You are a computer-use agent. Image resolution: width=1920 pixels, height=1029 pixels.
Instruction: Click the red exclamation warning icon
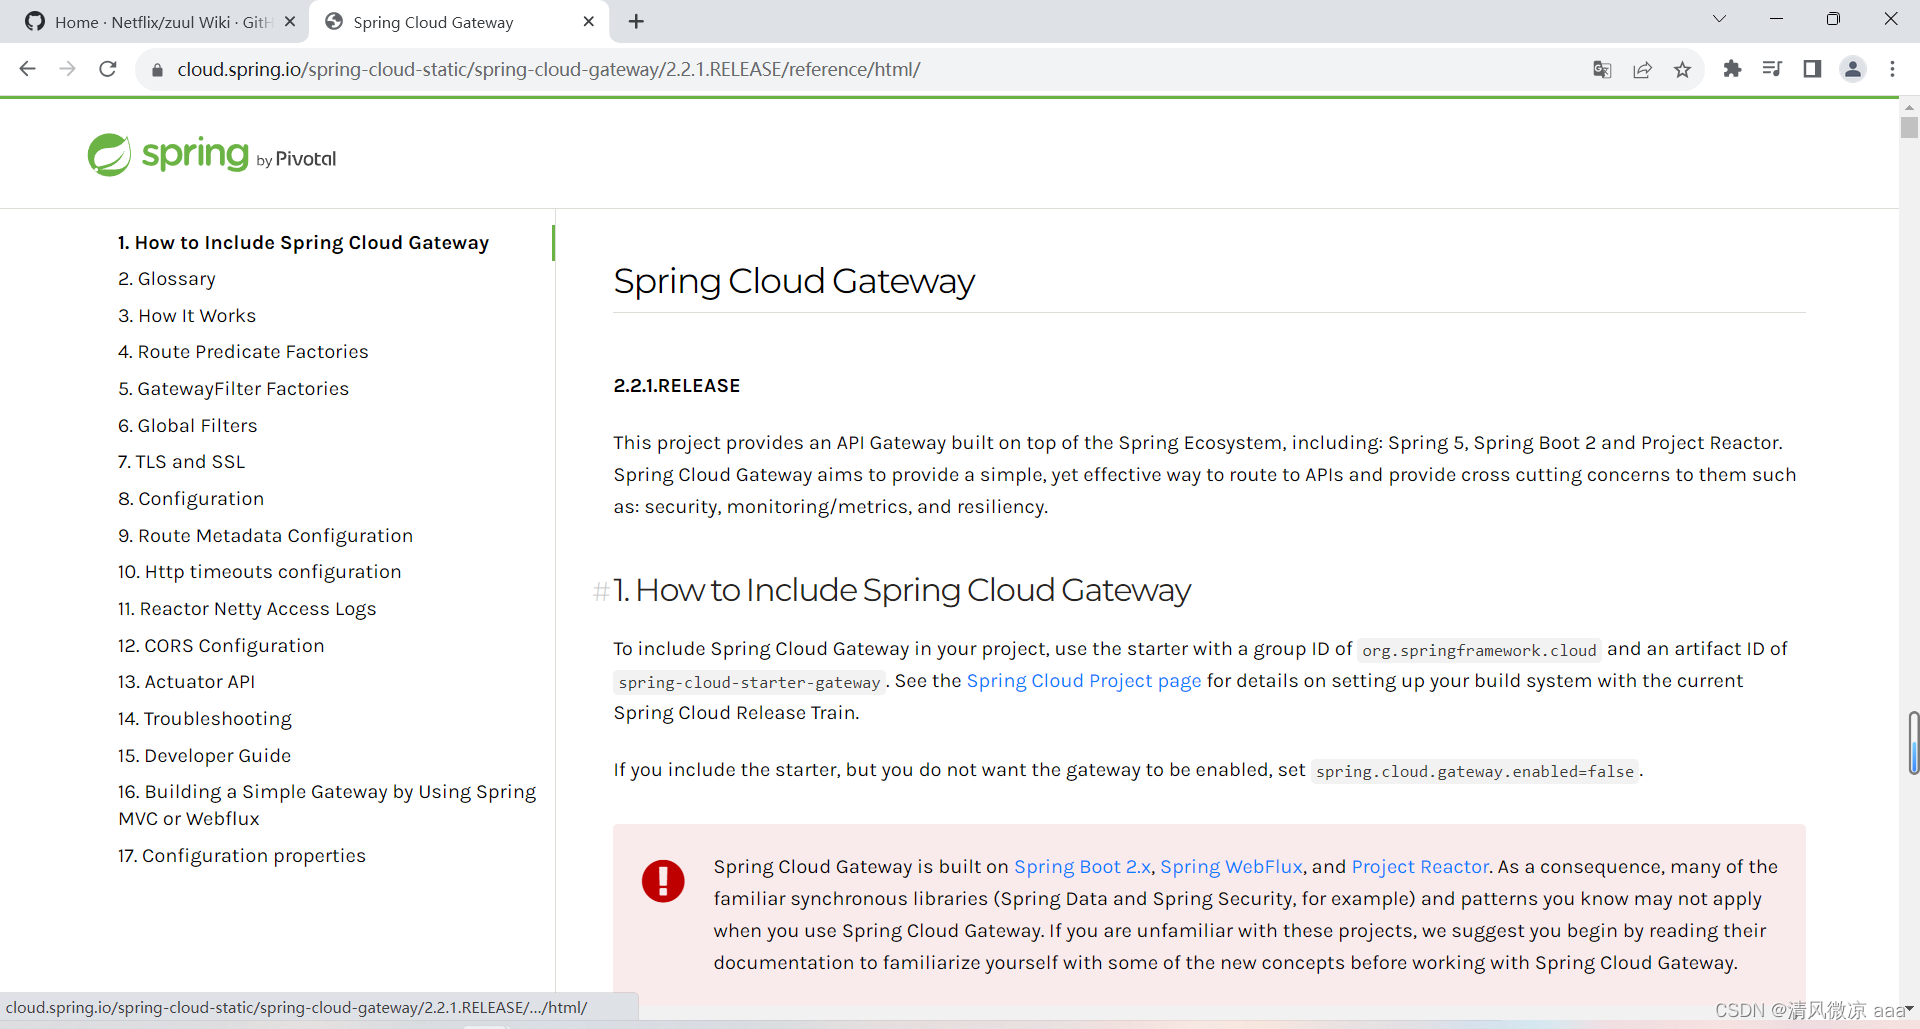pyautogui.click(x=663, y=881)
